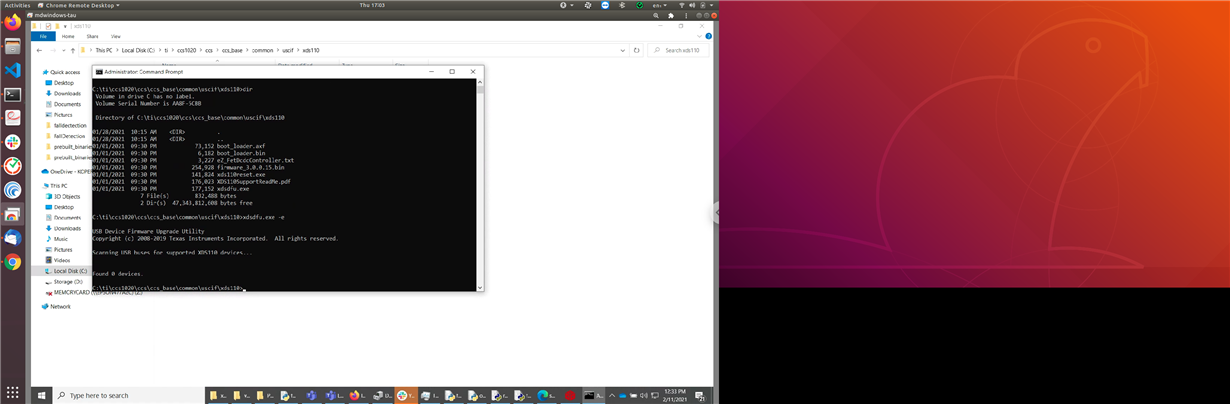The width and height of the screenshot is (1230, 404).
Task: Select Videos under This PC
Action: coord(60,260)
